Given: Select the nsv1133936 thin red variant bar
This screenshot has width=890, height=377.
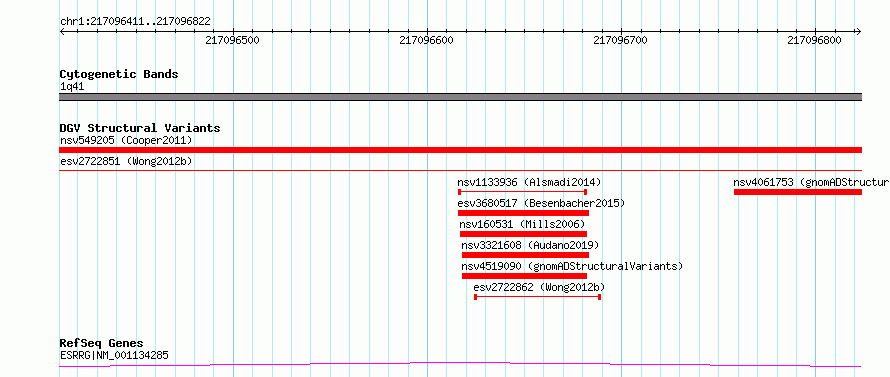Looking at the screenshot, I should [x=522, y=192].
